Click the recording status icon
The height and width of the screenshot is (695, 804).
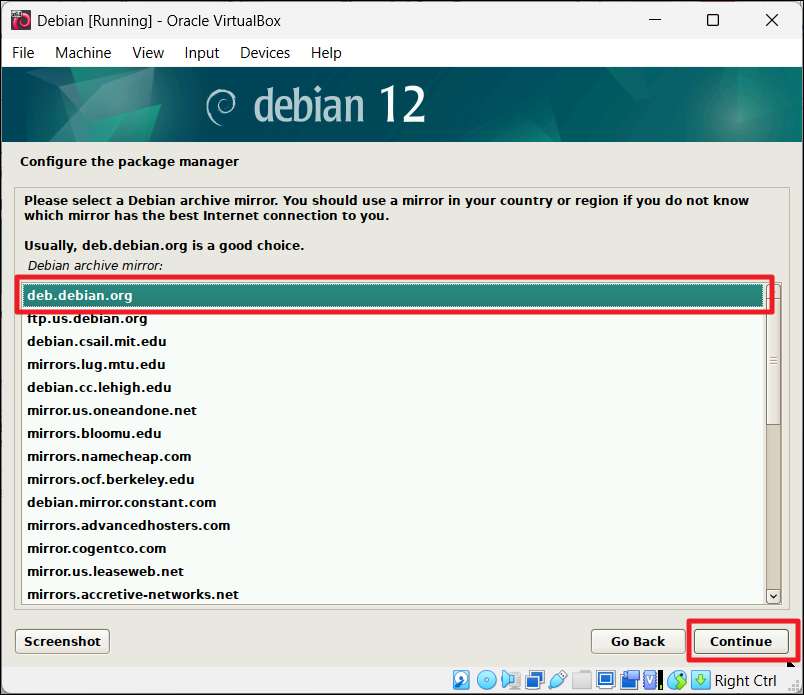pyautogui.click(x=630, y=681)
